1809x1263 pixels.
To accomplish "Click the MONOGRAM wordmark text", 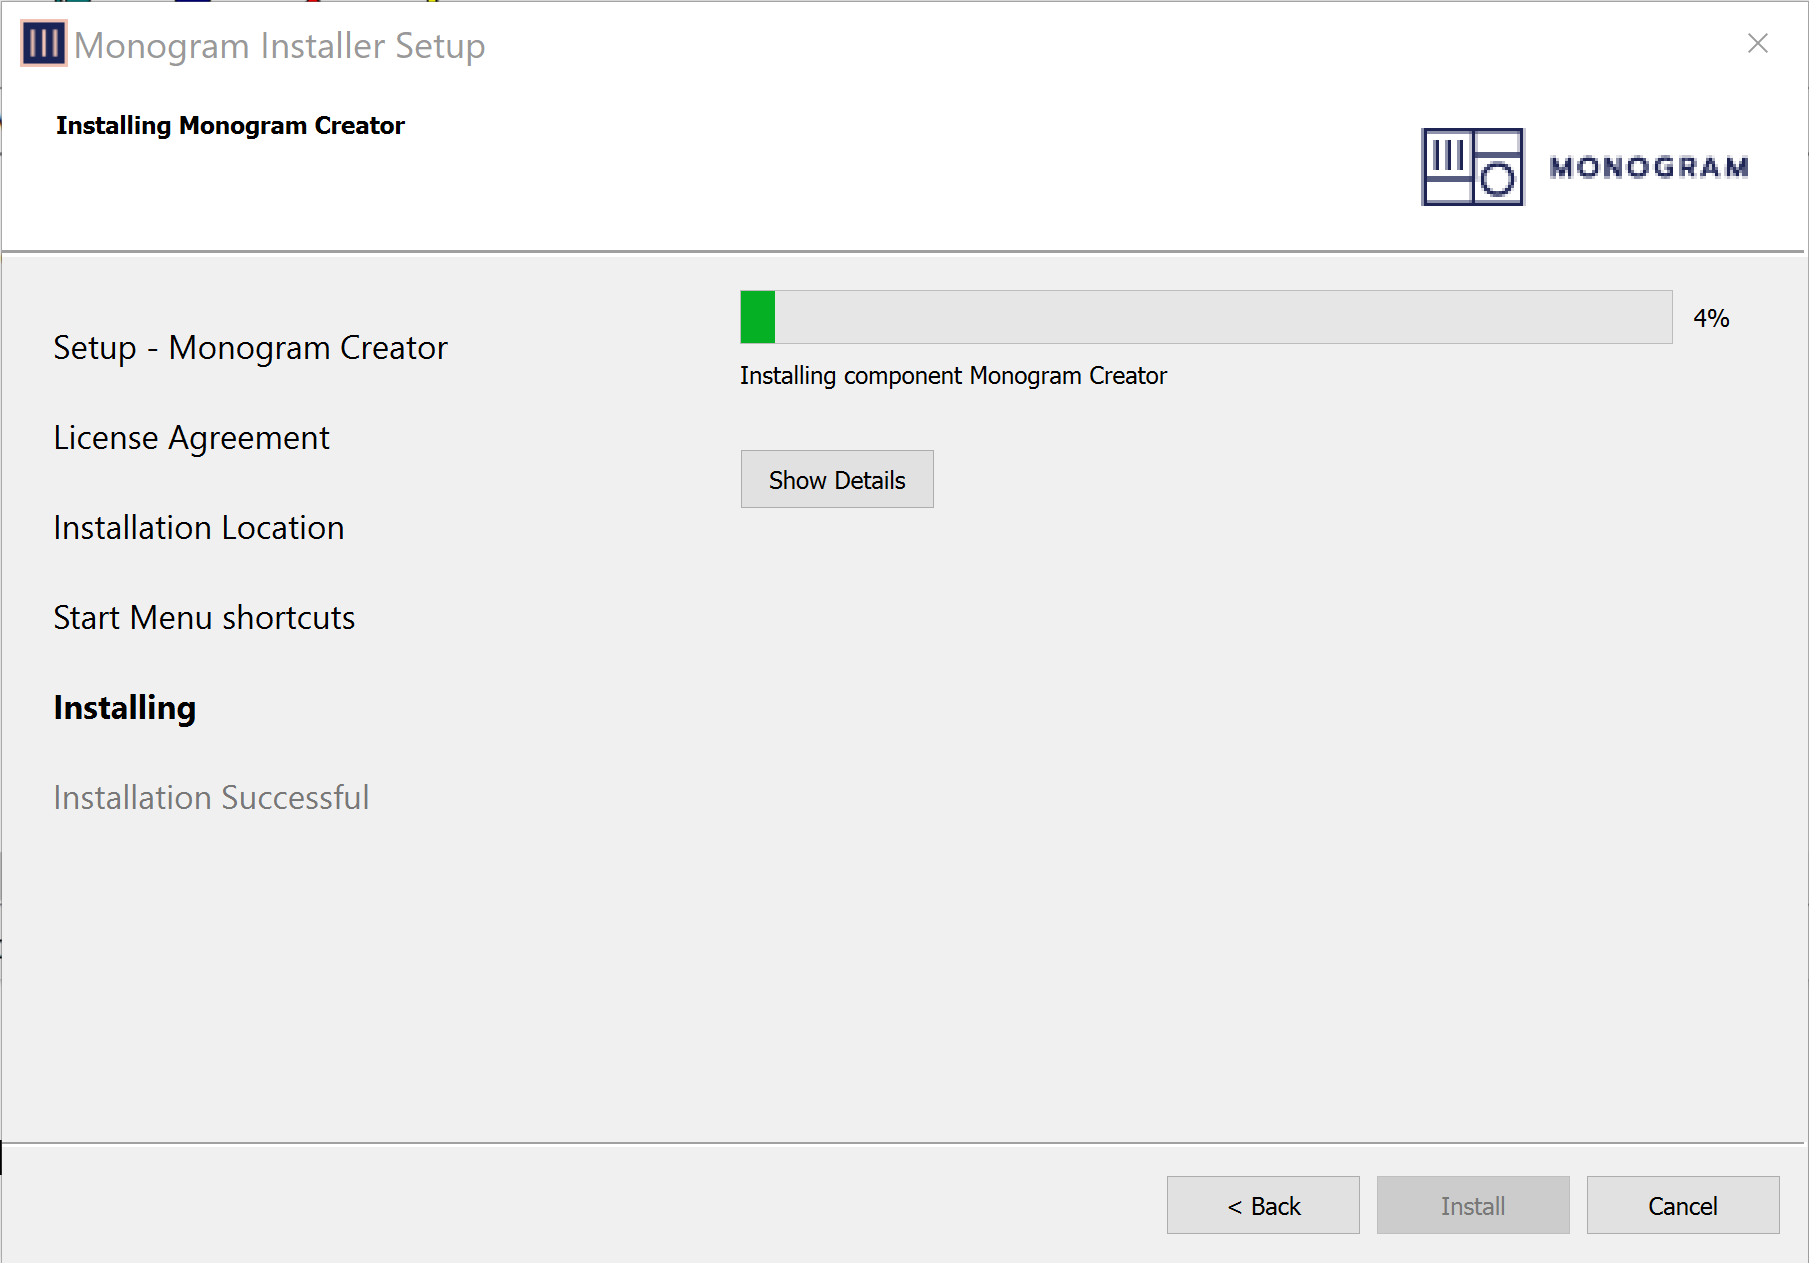I will click(1649, 167).
